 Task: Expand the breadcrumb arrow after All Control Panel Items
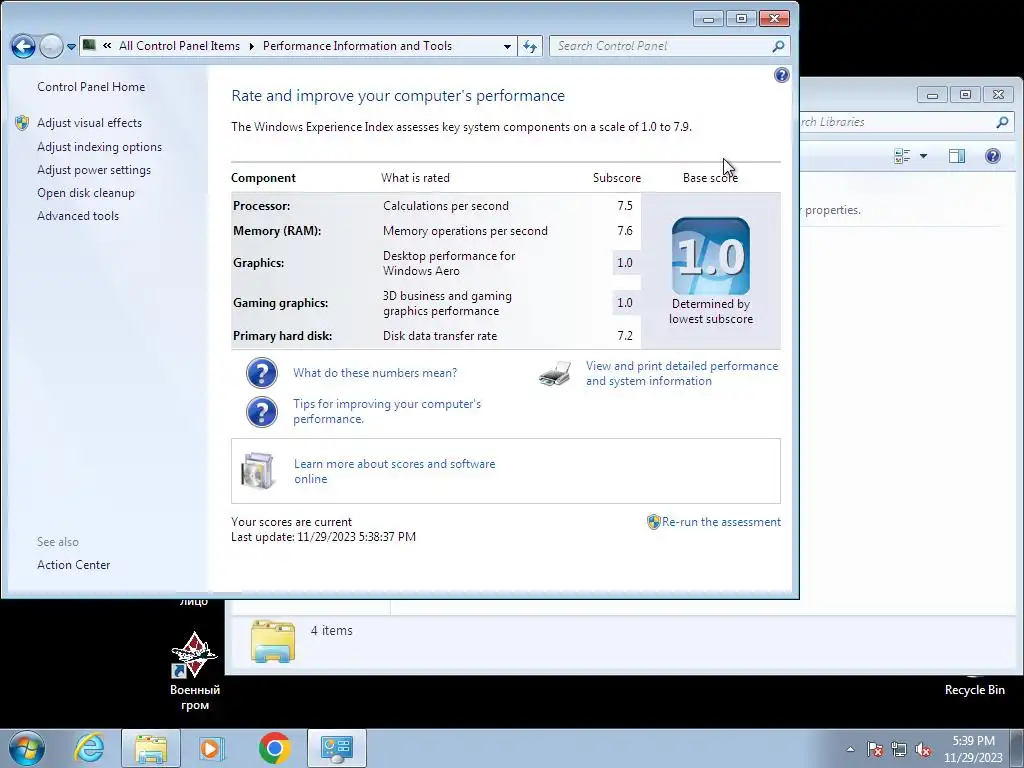click(x=251, y=46)
